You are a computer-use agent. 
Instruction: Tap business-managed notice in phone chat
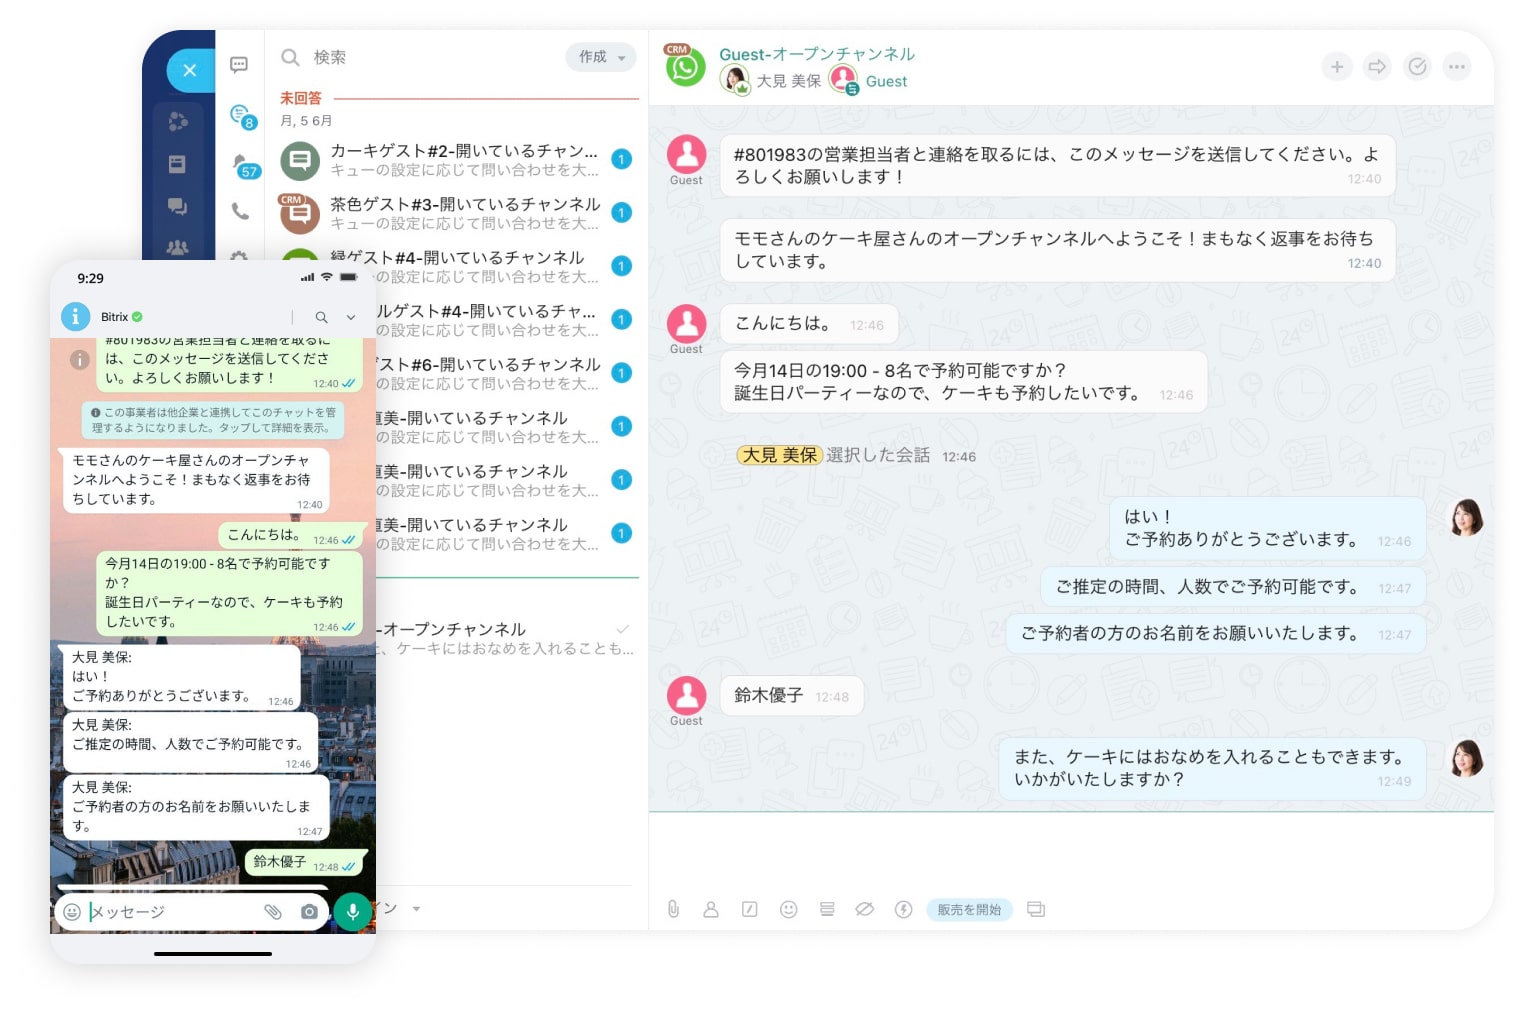tap(213, 420)
